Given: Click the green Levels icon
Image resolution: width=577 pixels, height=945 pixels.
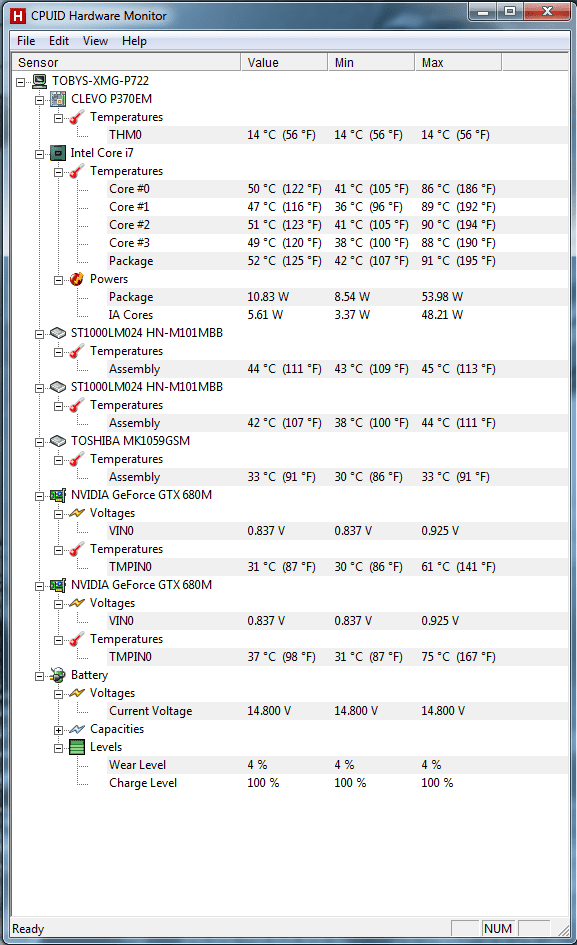Looking at the screenshot, I should click(x=77, y=747).
